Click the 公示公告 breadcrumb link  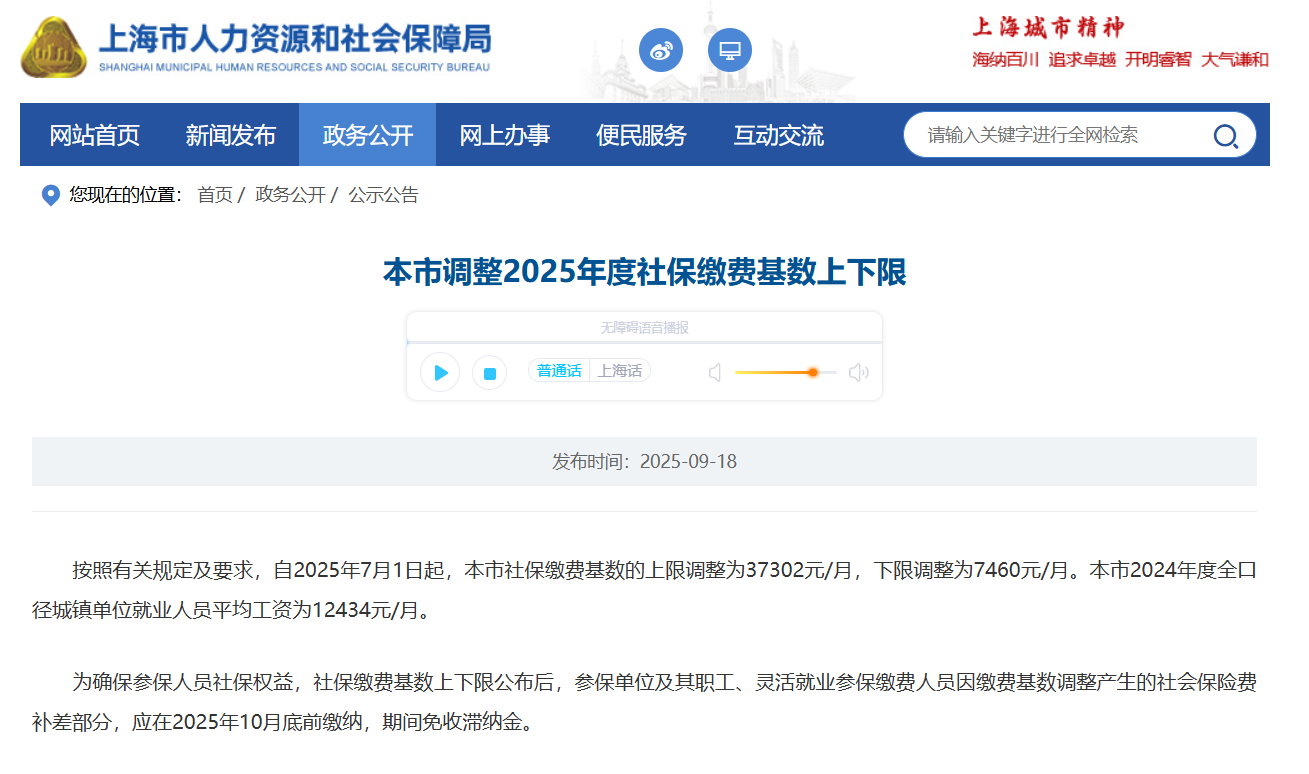tap(383, 195)
